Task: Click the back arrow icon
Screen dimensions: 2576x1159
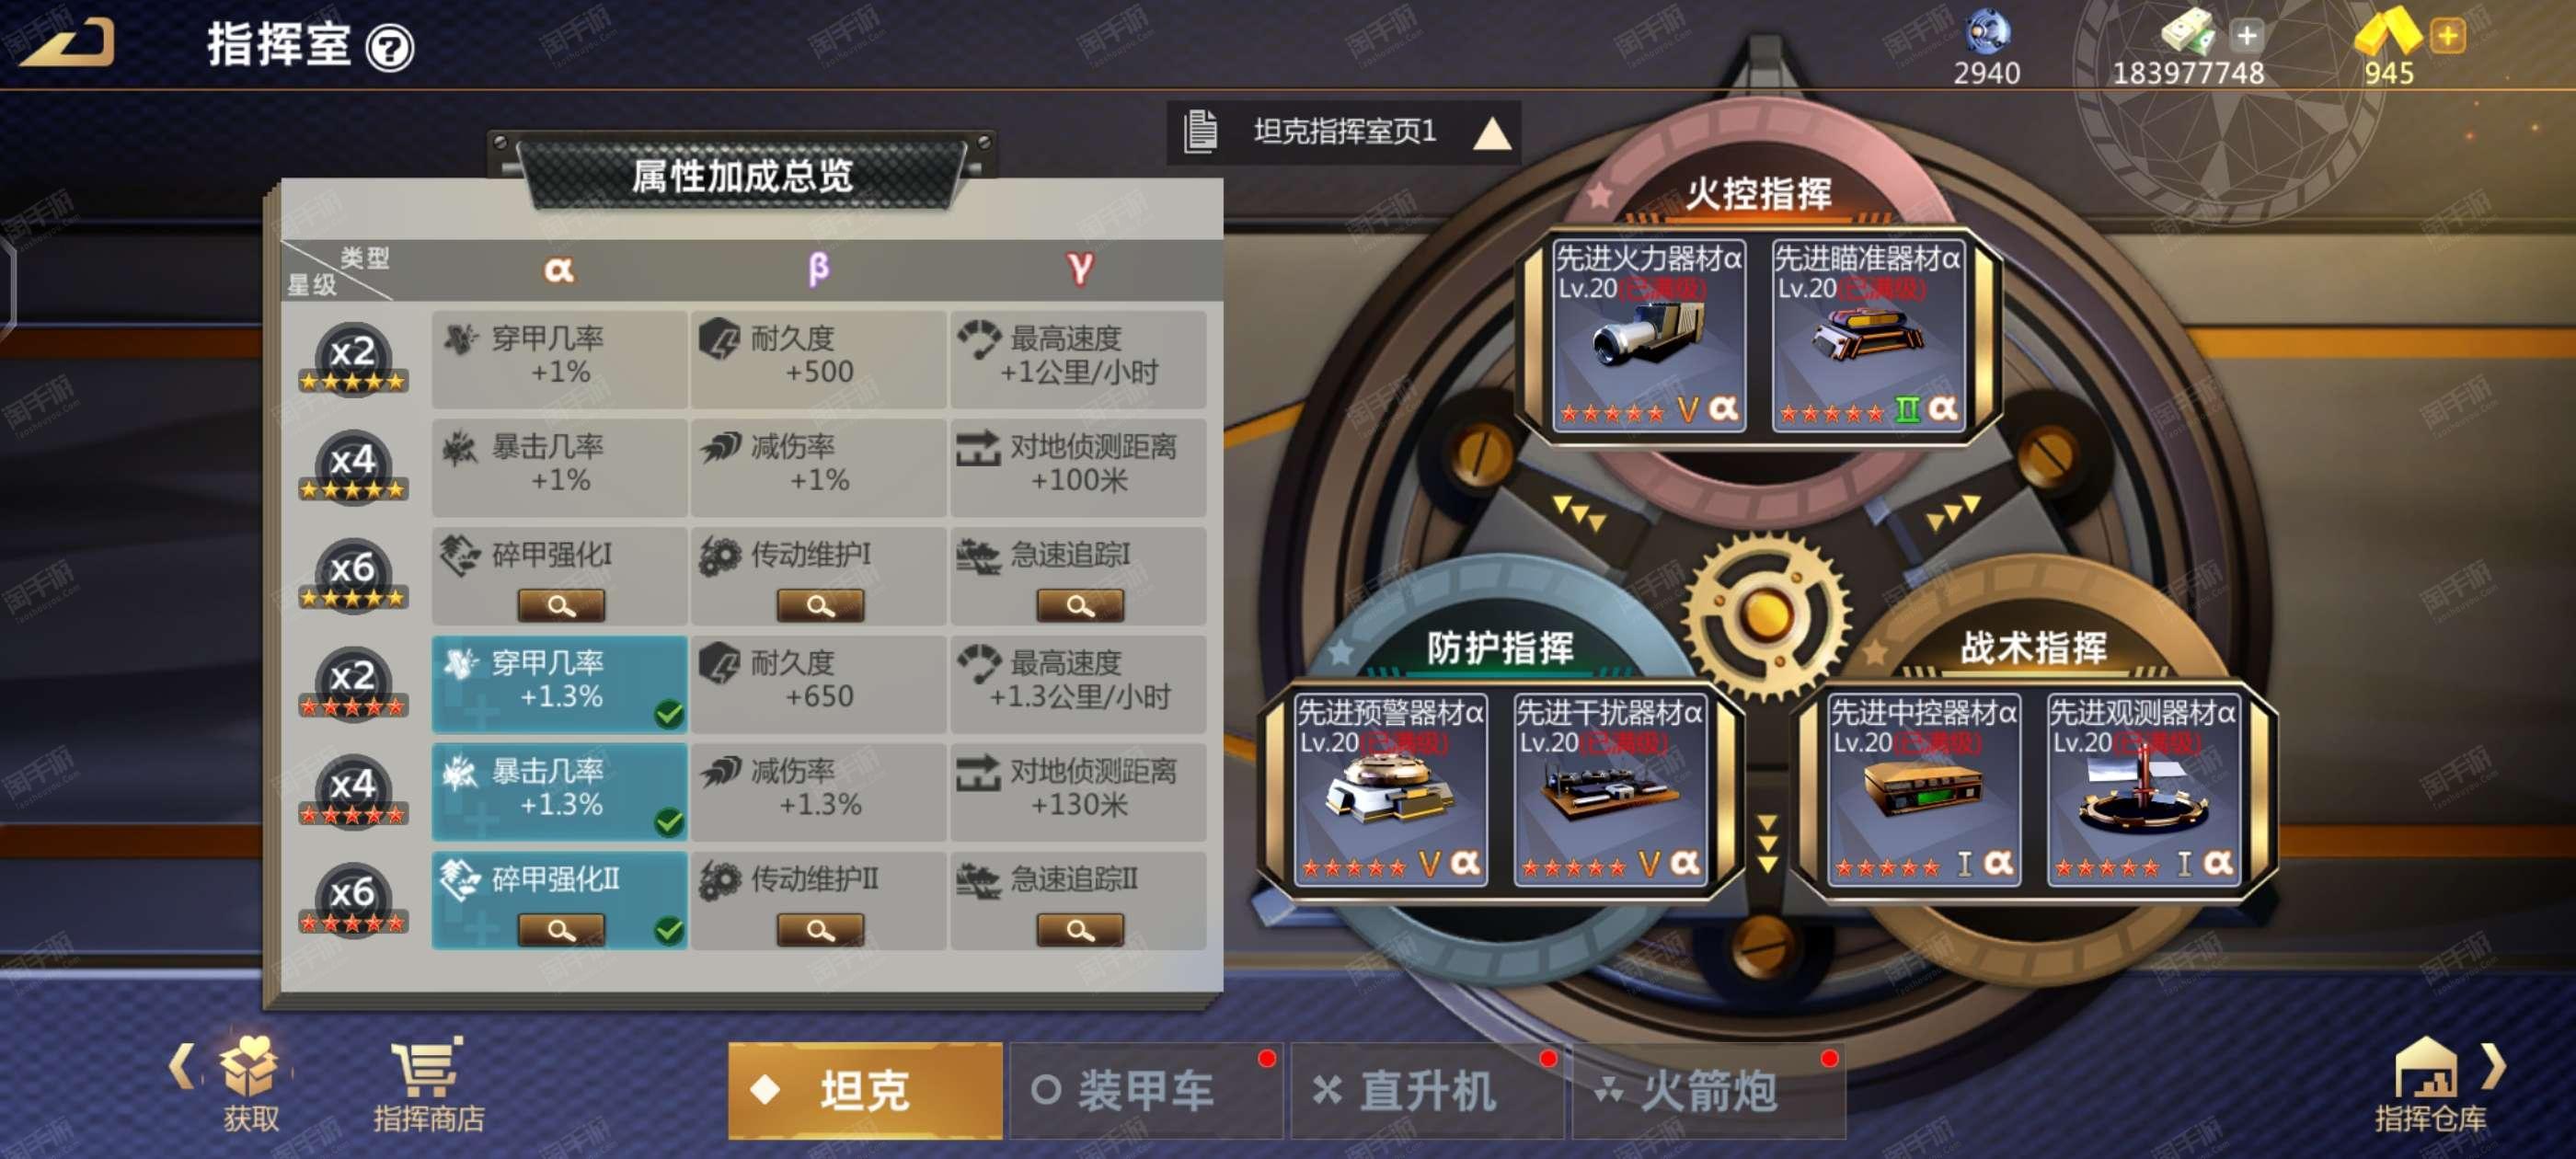Action: coord(68,44)
